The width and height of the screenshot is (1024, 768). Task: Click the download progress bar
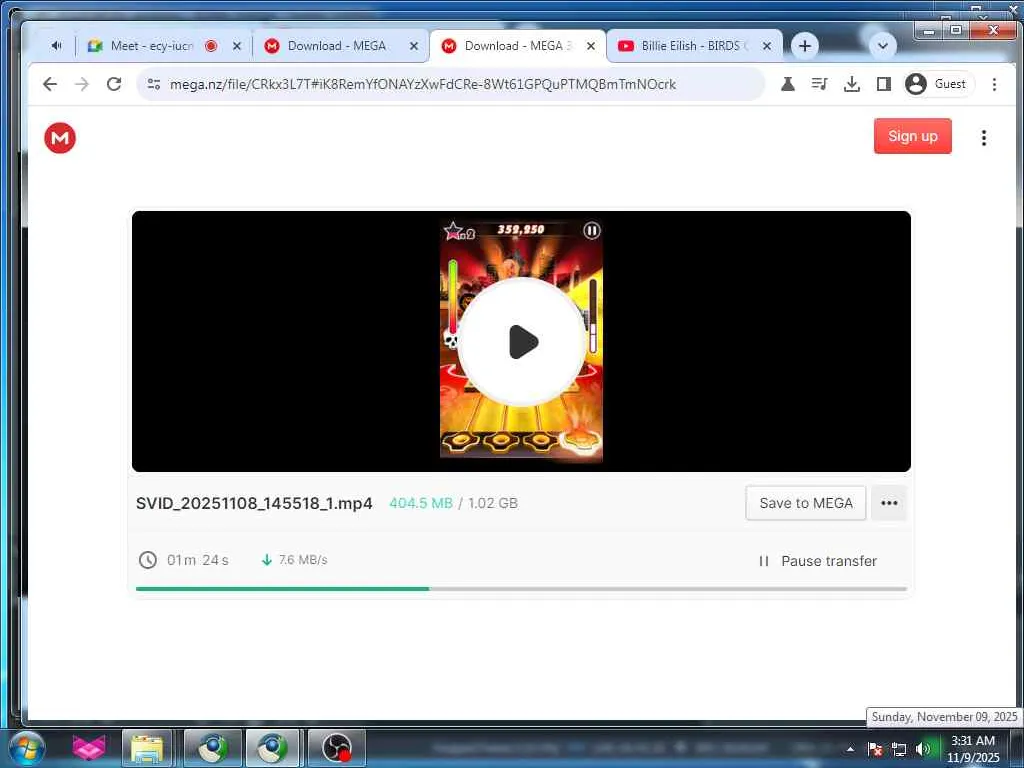521,589
